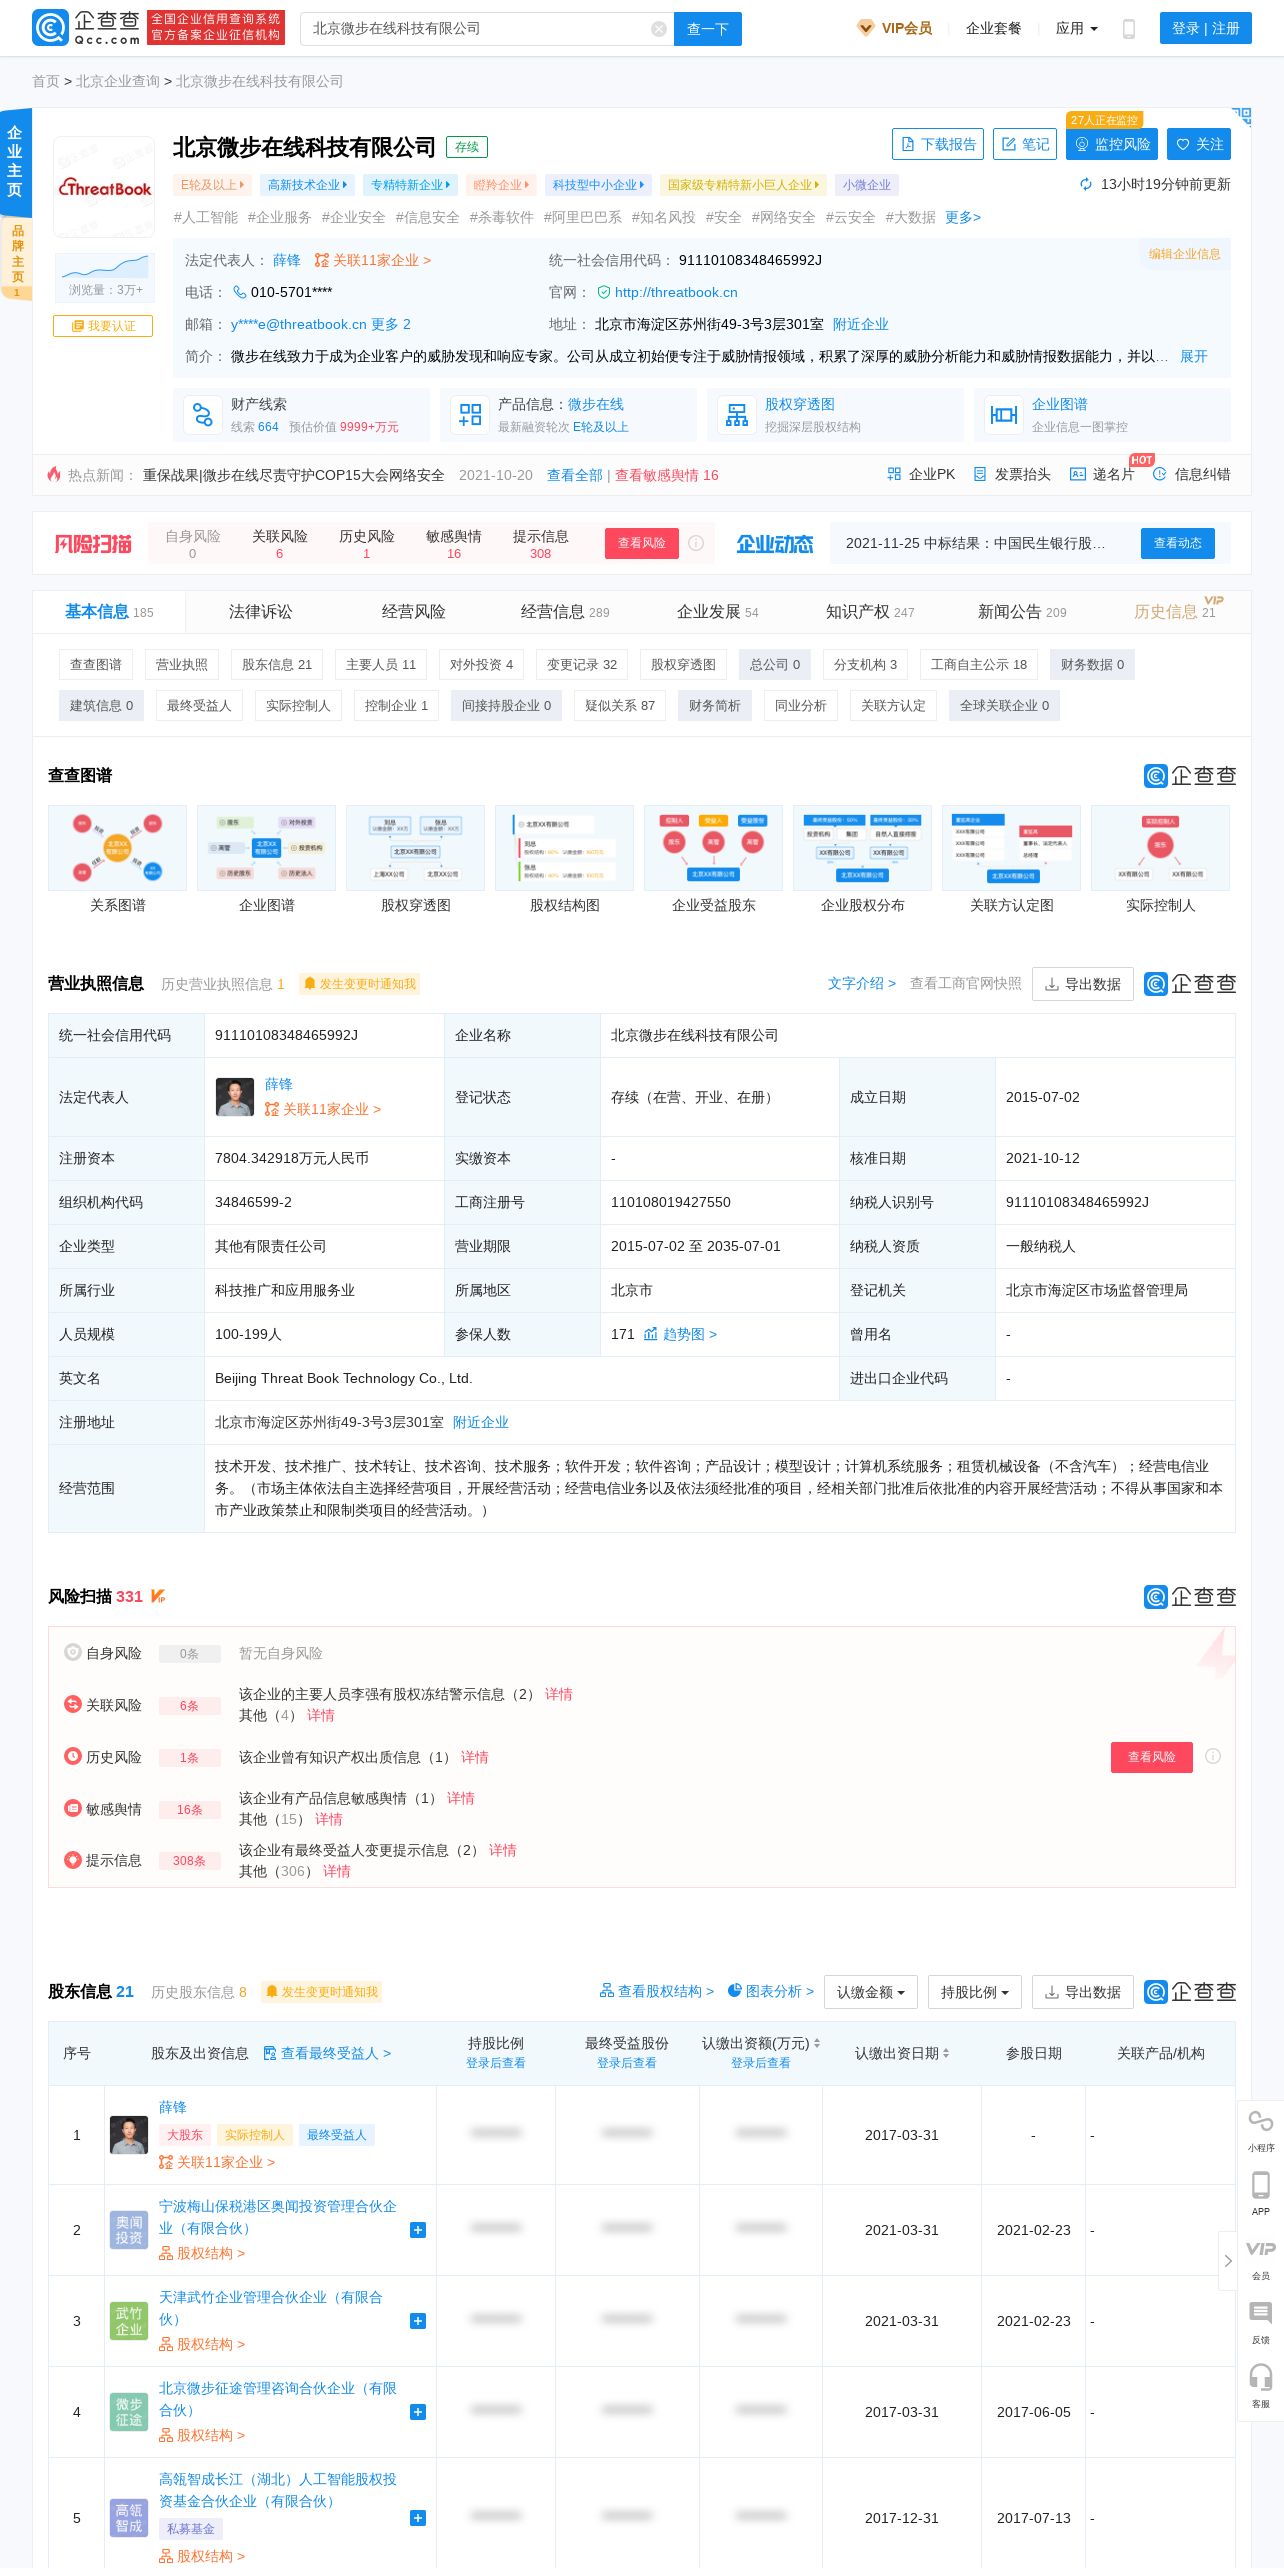Screen dimensions: 1284x2568
Task: Open 递名片 business card option
Action: (x=1102, y=474)
